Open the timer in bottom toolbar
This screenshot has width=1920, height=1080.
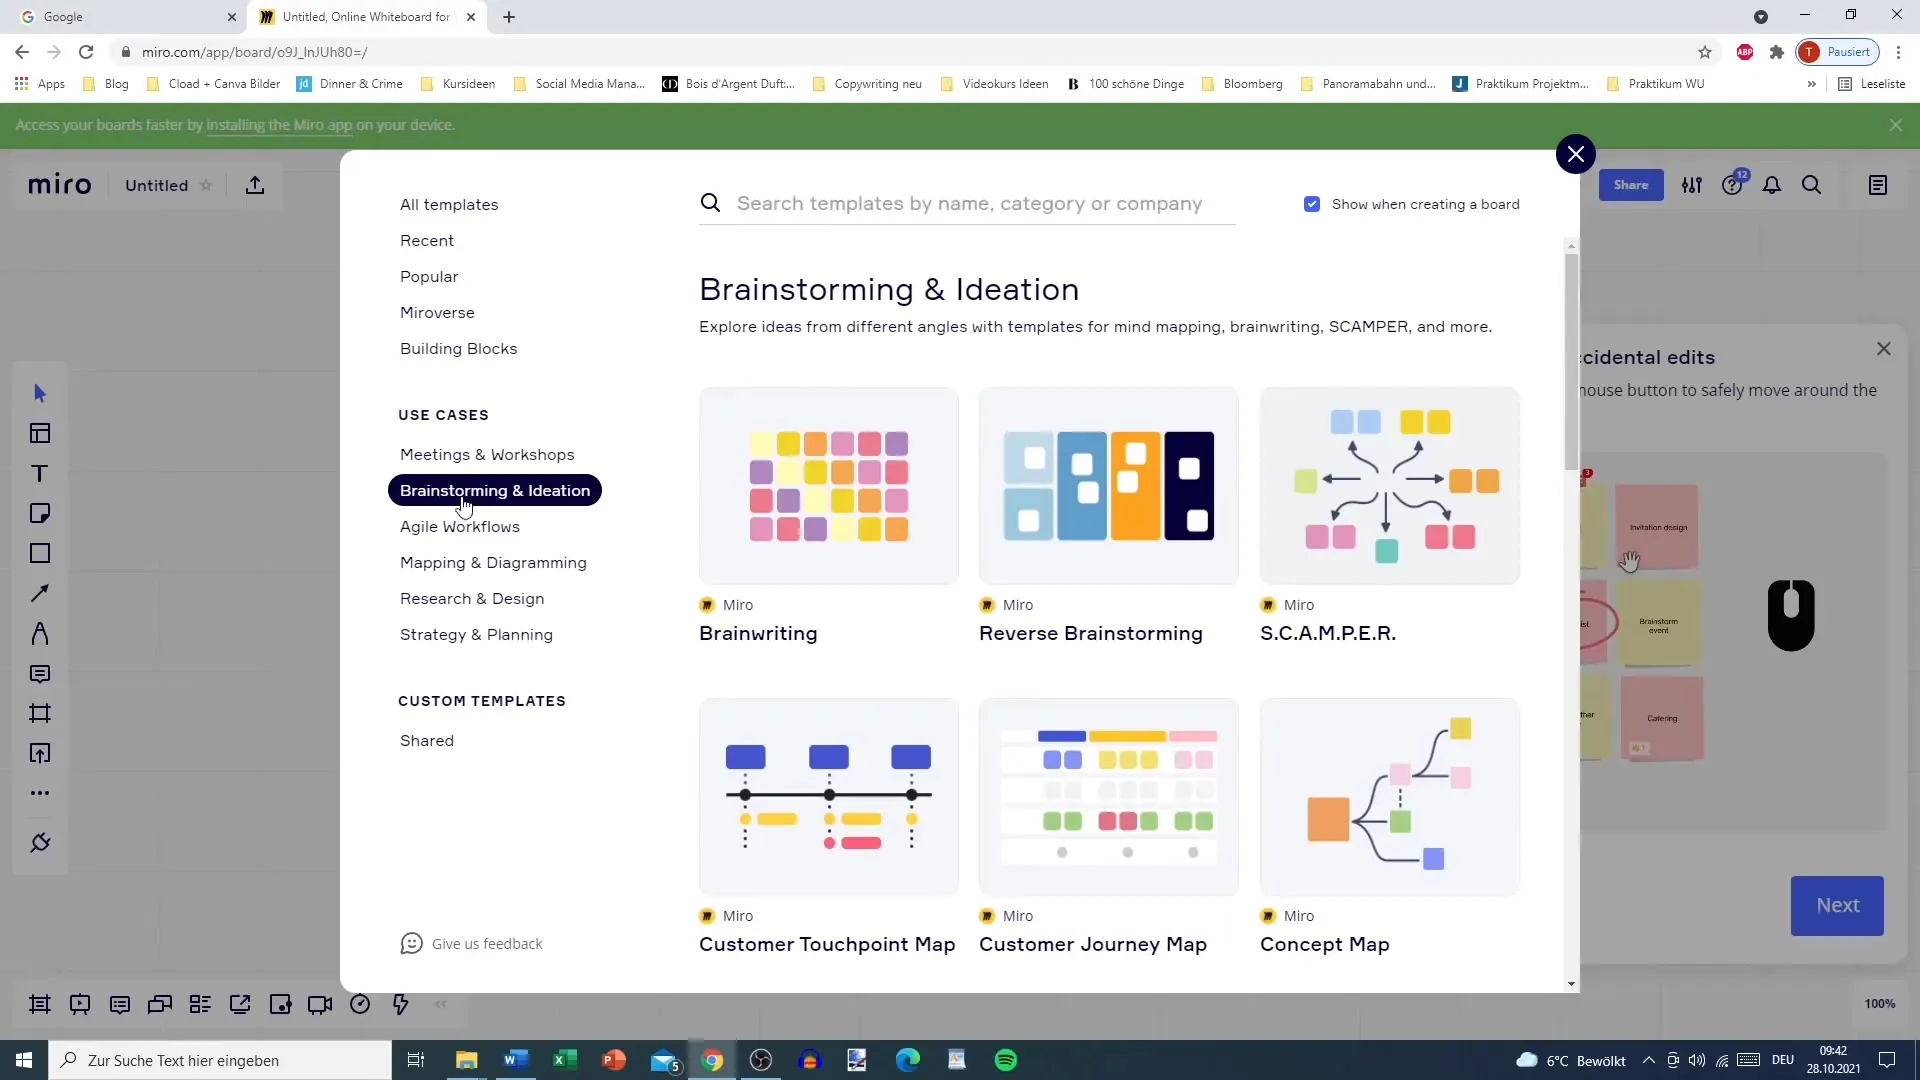[360, 1004]
